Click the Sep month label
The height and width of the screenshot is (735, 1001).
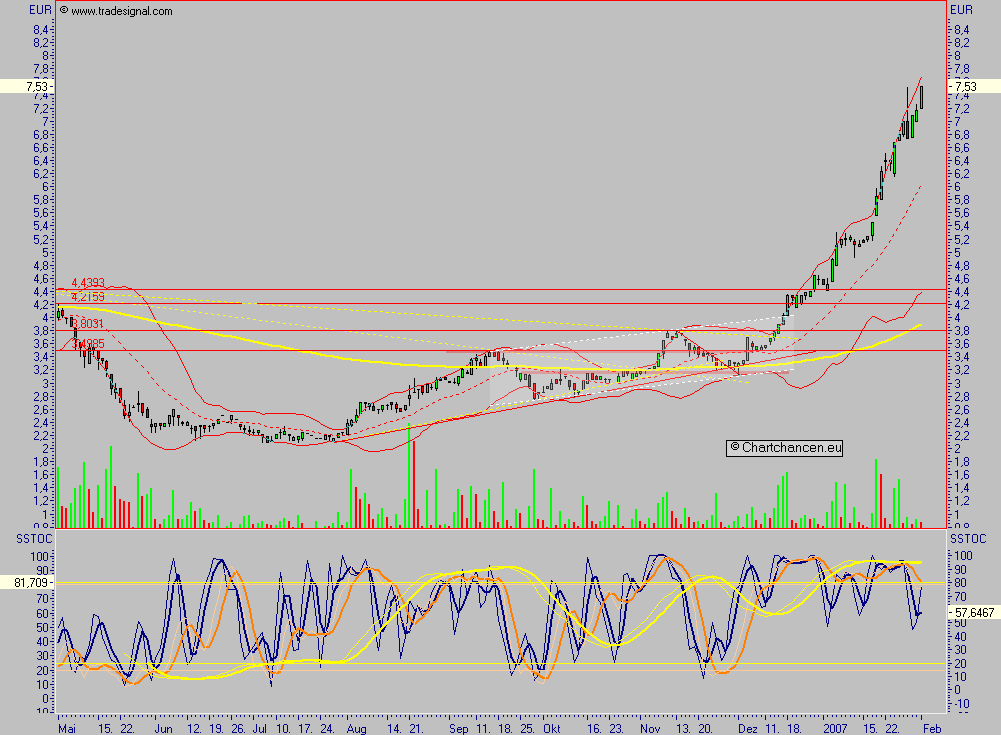[458, 729]
